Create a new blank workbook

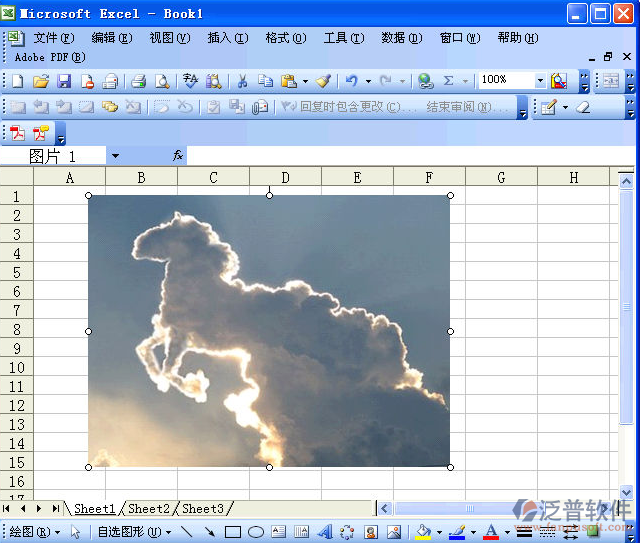(x=18, y=81)
